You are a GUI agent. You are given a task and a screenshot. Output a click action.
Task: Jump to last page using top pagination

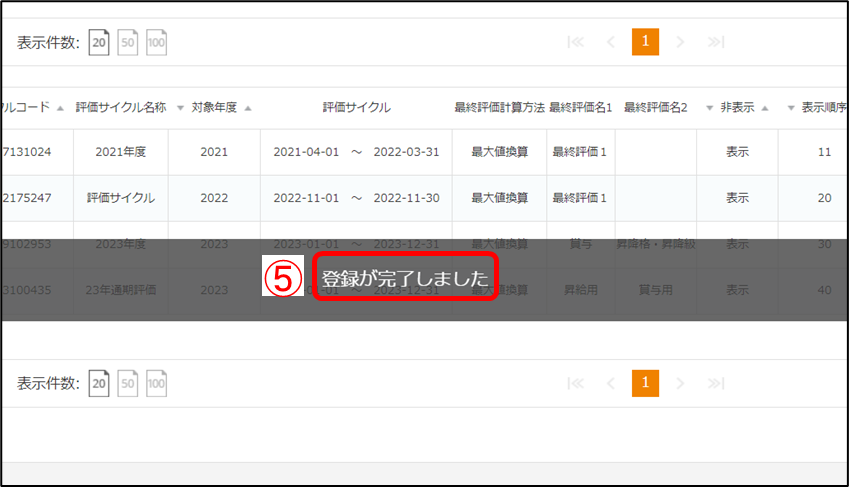click(x=715, y=42)
